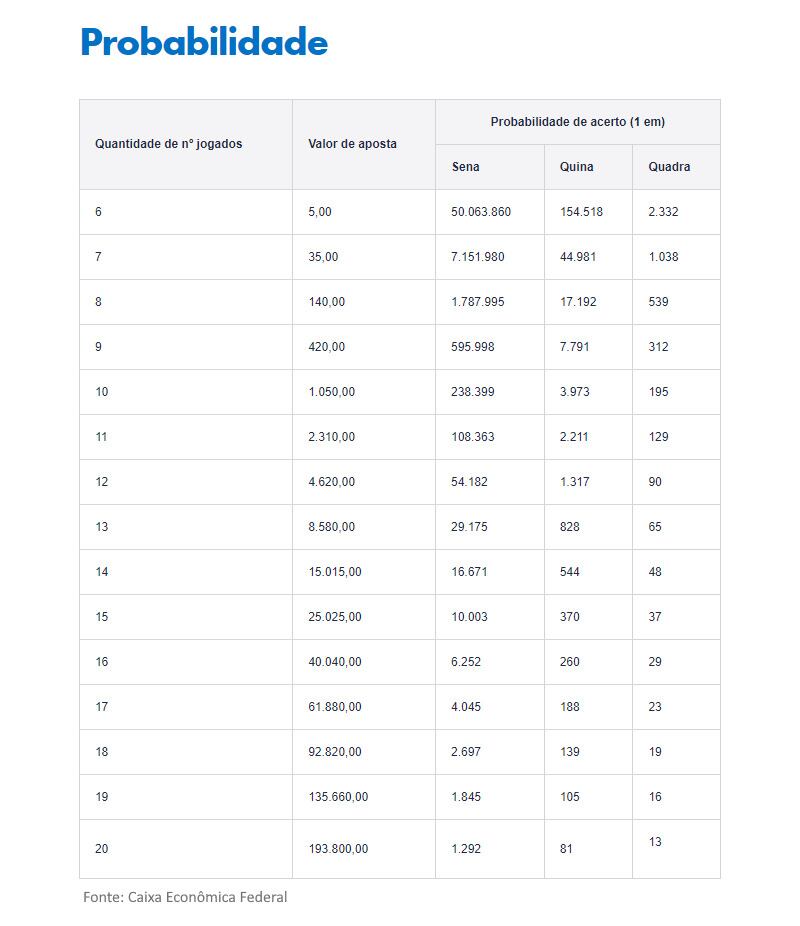Select the bet value 61.880,00
The image size is (800, 926).
[x=335, y=707]
